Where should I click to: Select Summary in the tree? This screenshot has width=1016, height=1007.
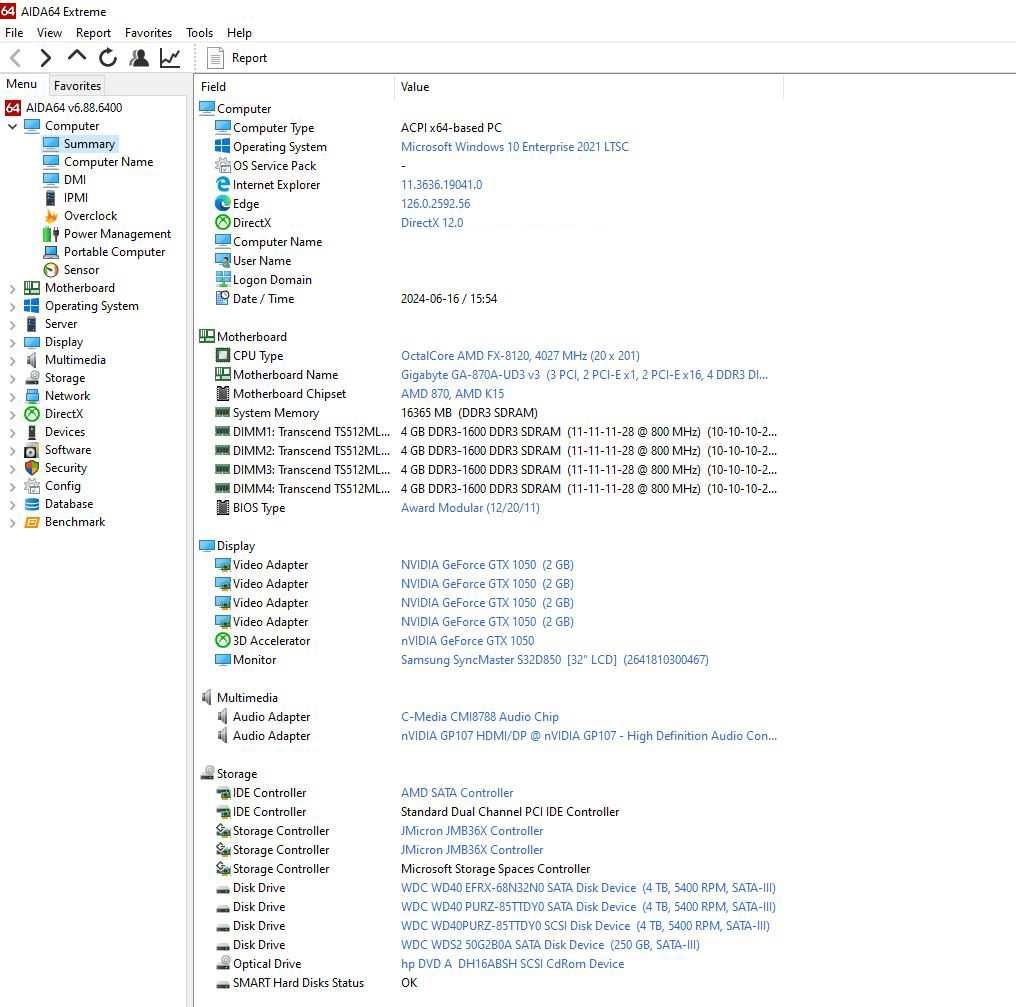coord(89,144)
